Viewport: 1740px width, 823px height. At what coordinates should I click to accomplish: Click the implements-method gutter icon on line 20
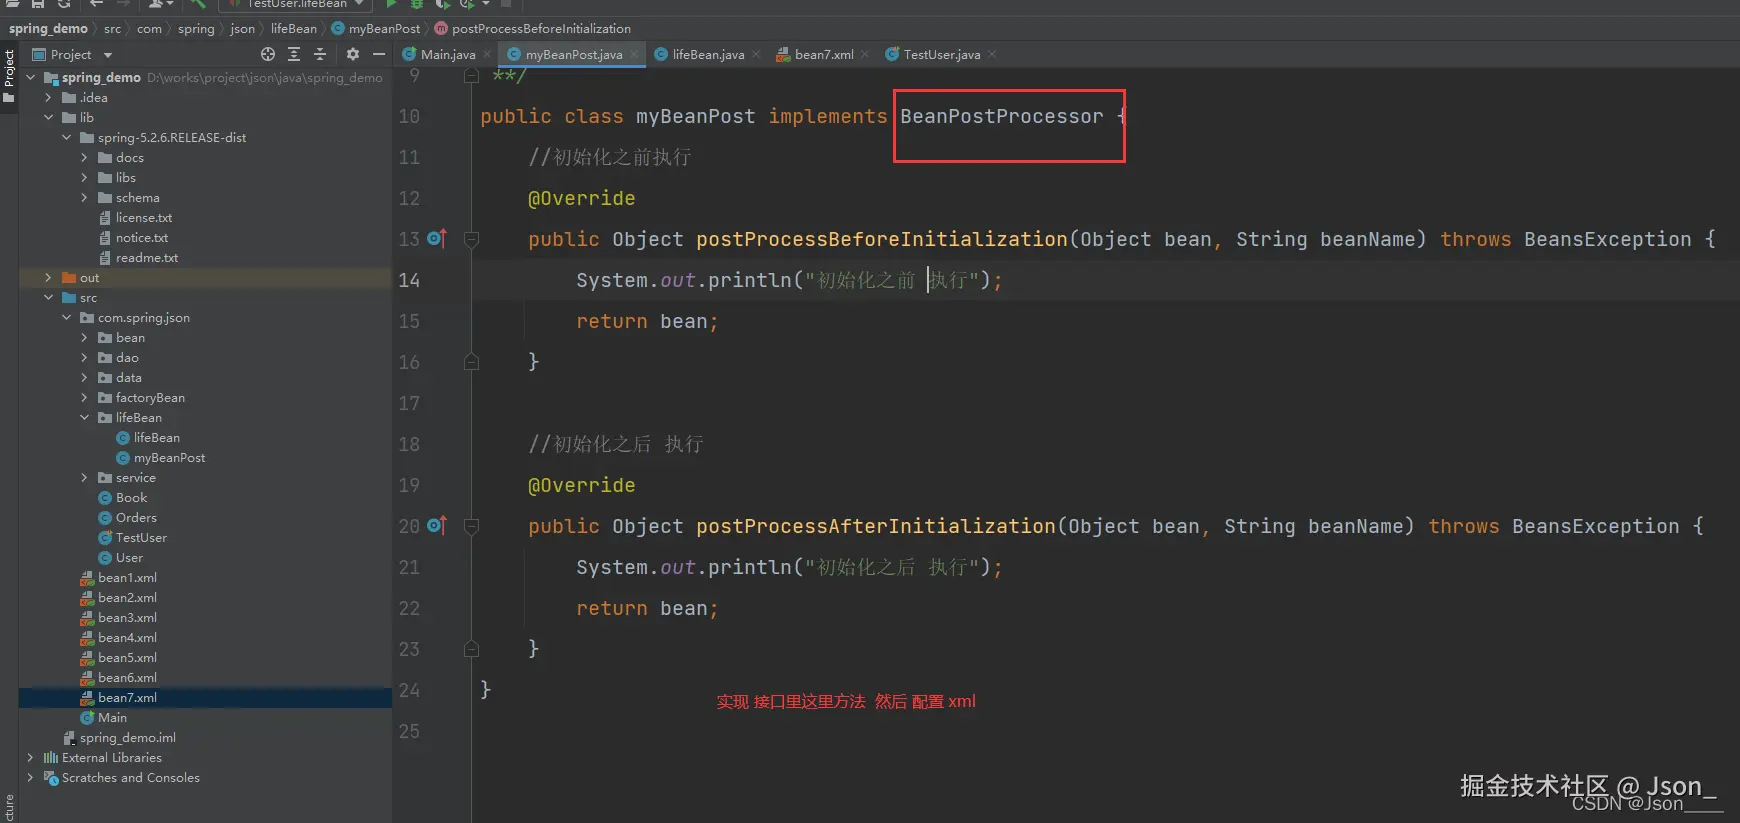tap(436, 525)
